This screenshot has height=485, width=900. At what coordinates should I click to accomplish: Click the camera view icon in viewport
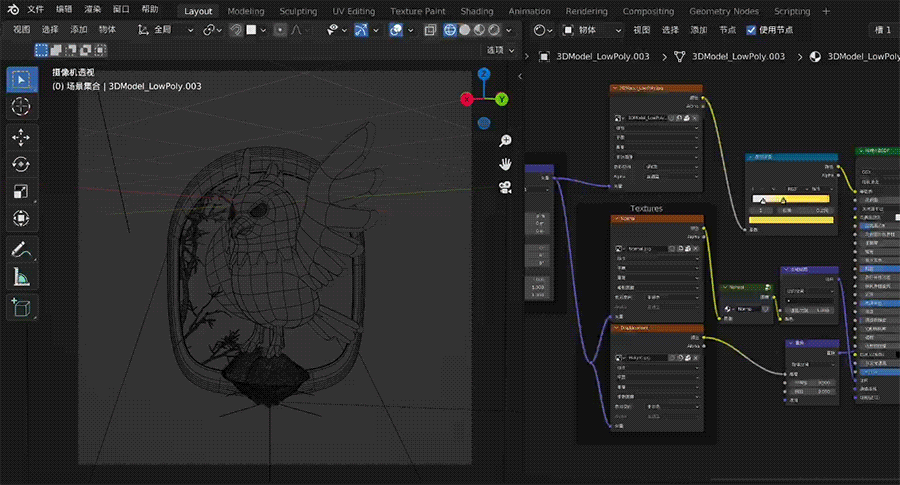click(507, 188)
